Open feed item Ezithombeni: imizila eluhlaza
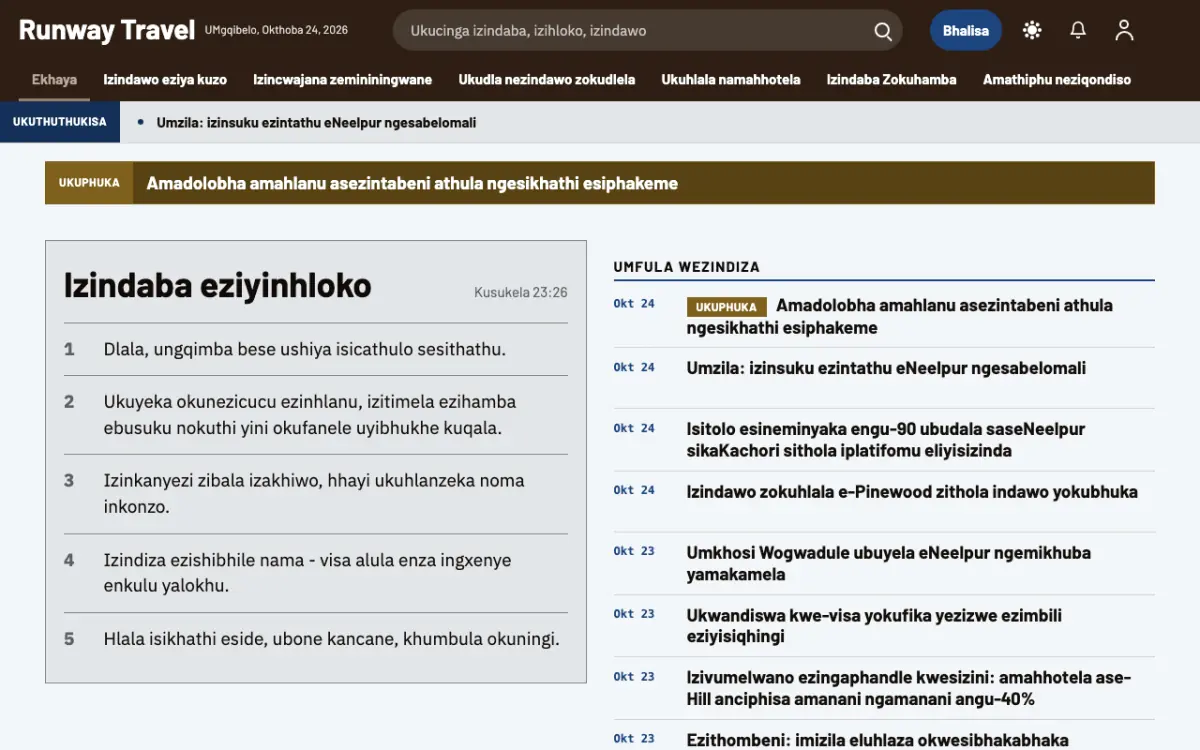The height and width of the screenshot is (750, 1200). [x=877, y=740]
